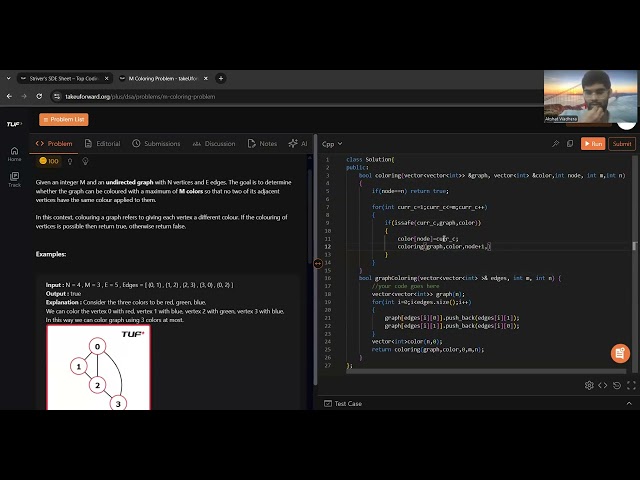Click the 'return coloring(graph,color,0,m,n);' line
This screenshot has width=640, height=480.
[x=428, y=349]
